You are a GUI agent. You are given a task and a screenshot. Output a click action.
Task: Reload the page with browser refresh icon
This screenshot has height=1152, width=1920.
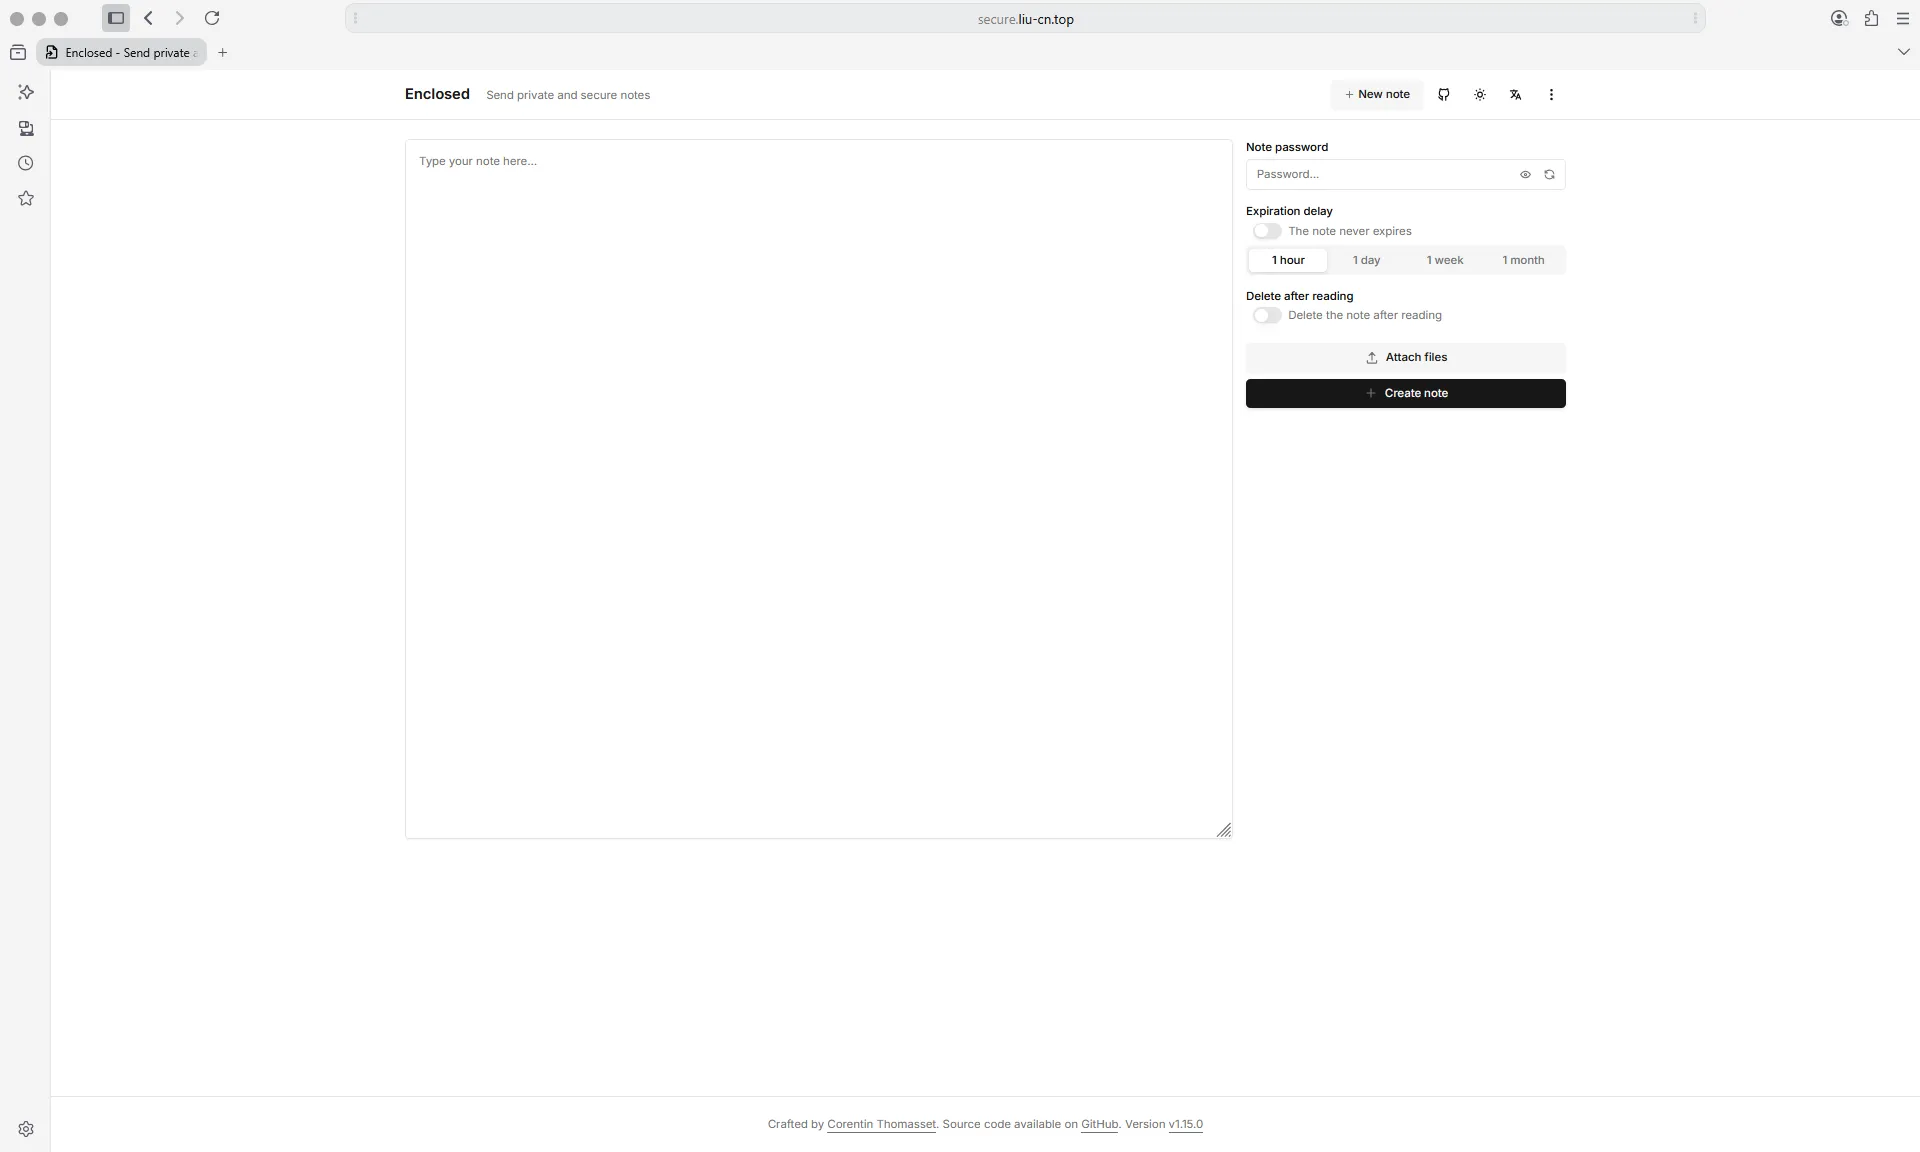click(212, 18)
